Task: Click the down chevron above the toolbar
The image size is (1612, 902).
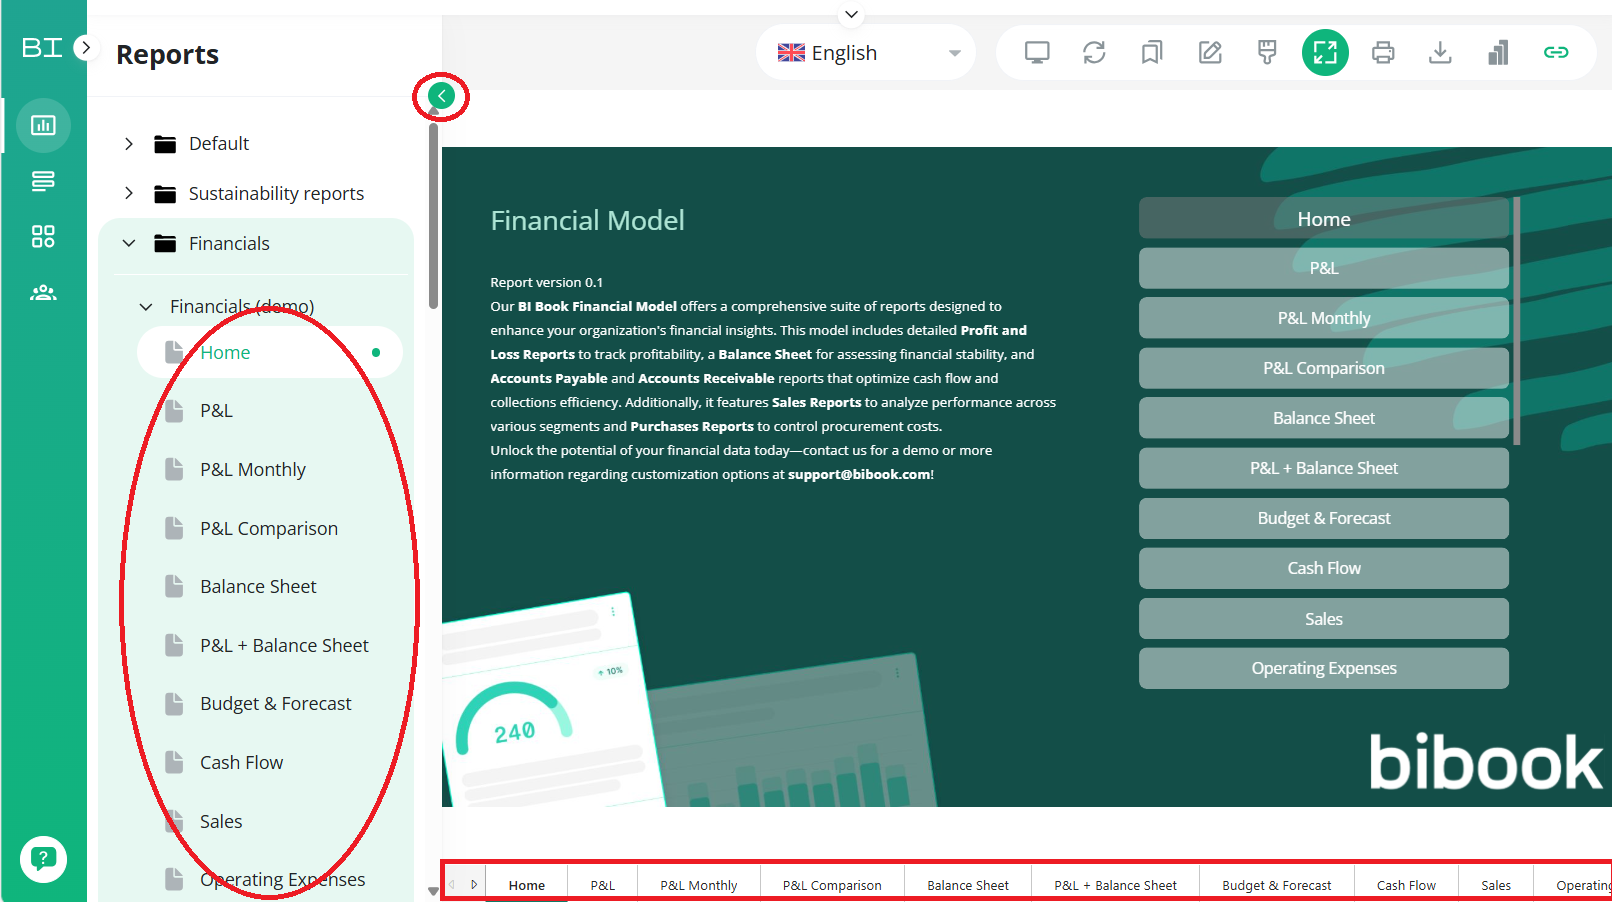Action: tap(851, 14)
